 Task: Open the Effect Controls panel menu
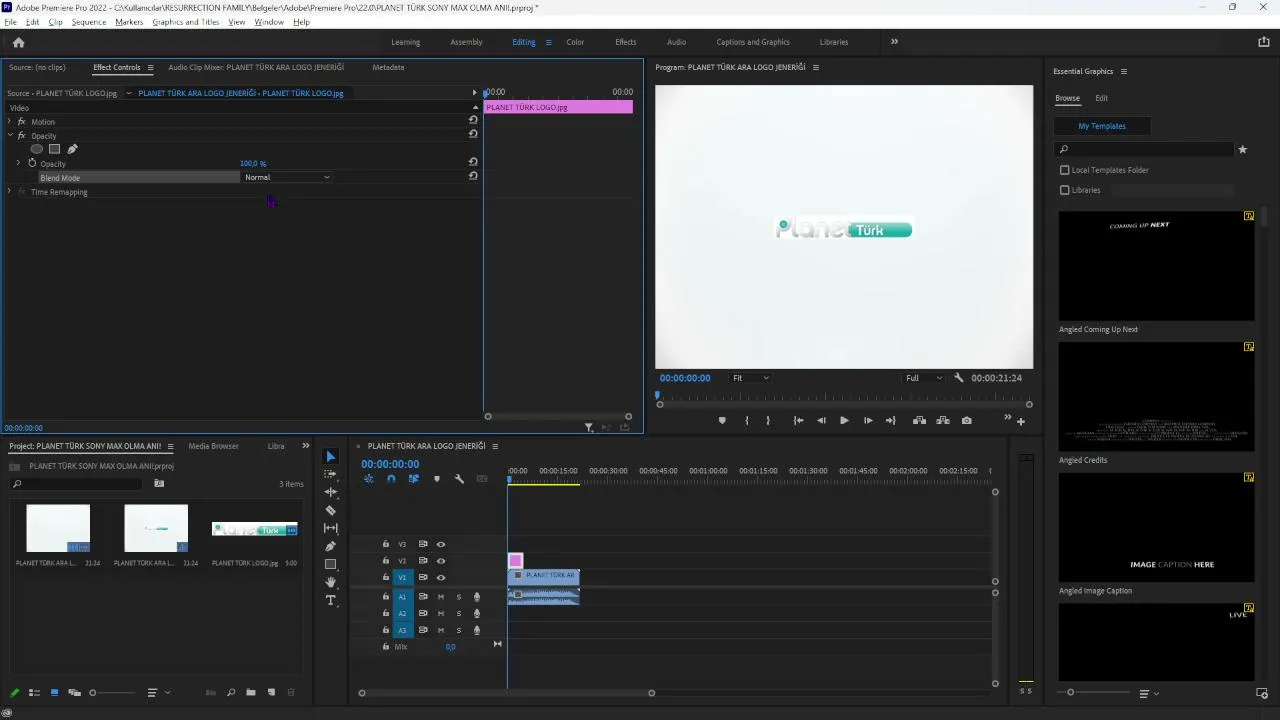[x=151, y=67]
